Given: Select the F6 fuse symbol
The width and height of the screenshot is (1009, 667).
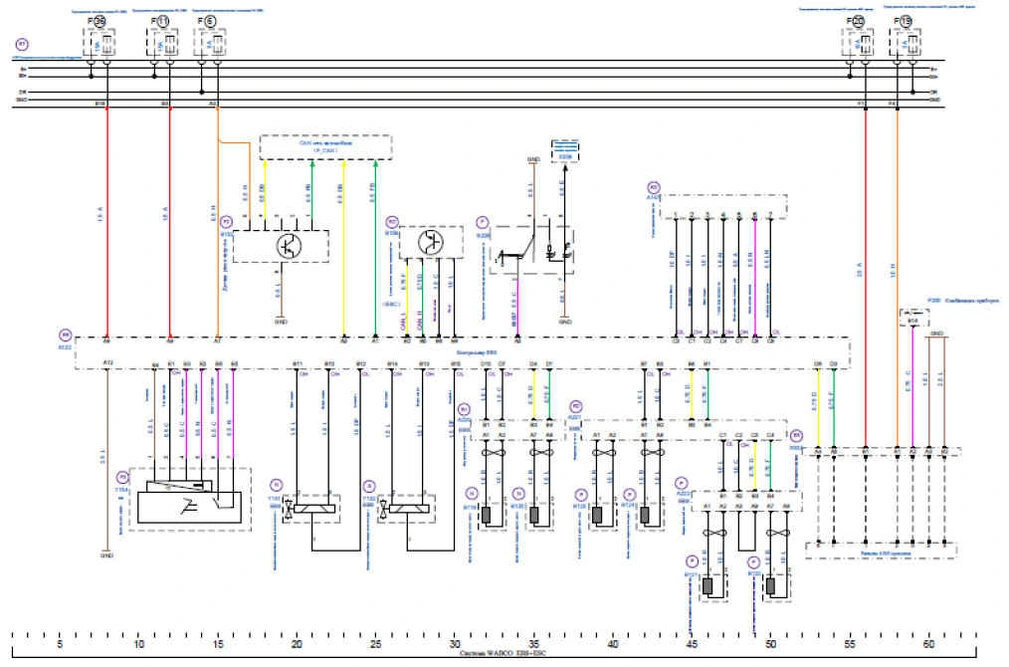Looking at the screenshot, I should [x=210, y=42].
